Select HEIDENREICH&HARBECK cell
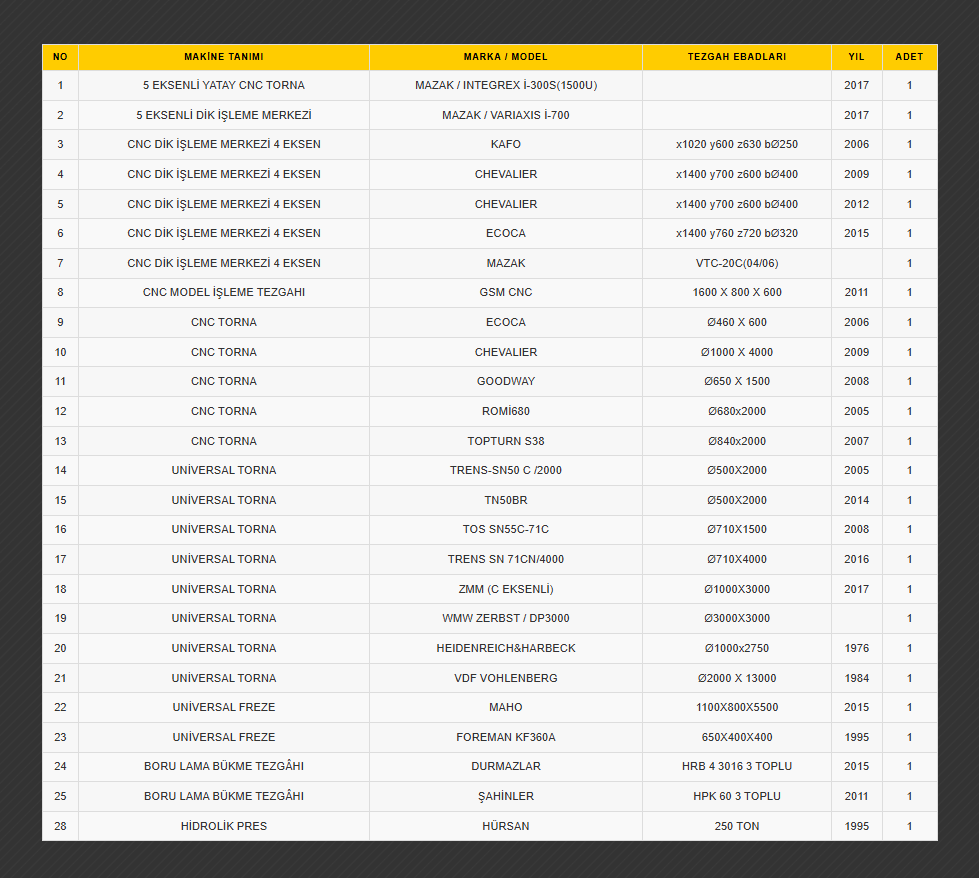This screenshot has width=979, height=878. click(506, 648)
